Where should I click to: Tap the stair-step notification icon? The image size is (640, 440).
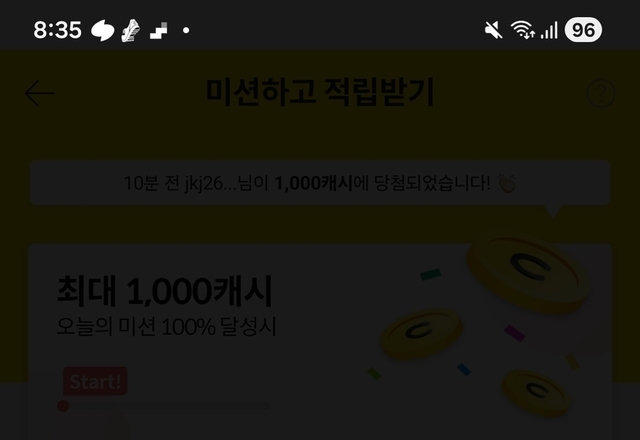pyautogui.click(x=158, y=31)
